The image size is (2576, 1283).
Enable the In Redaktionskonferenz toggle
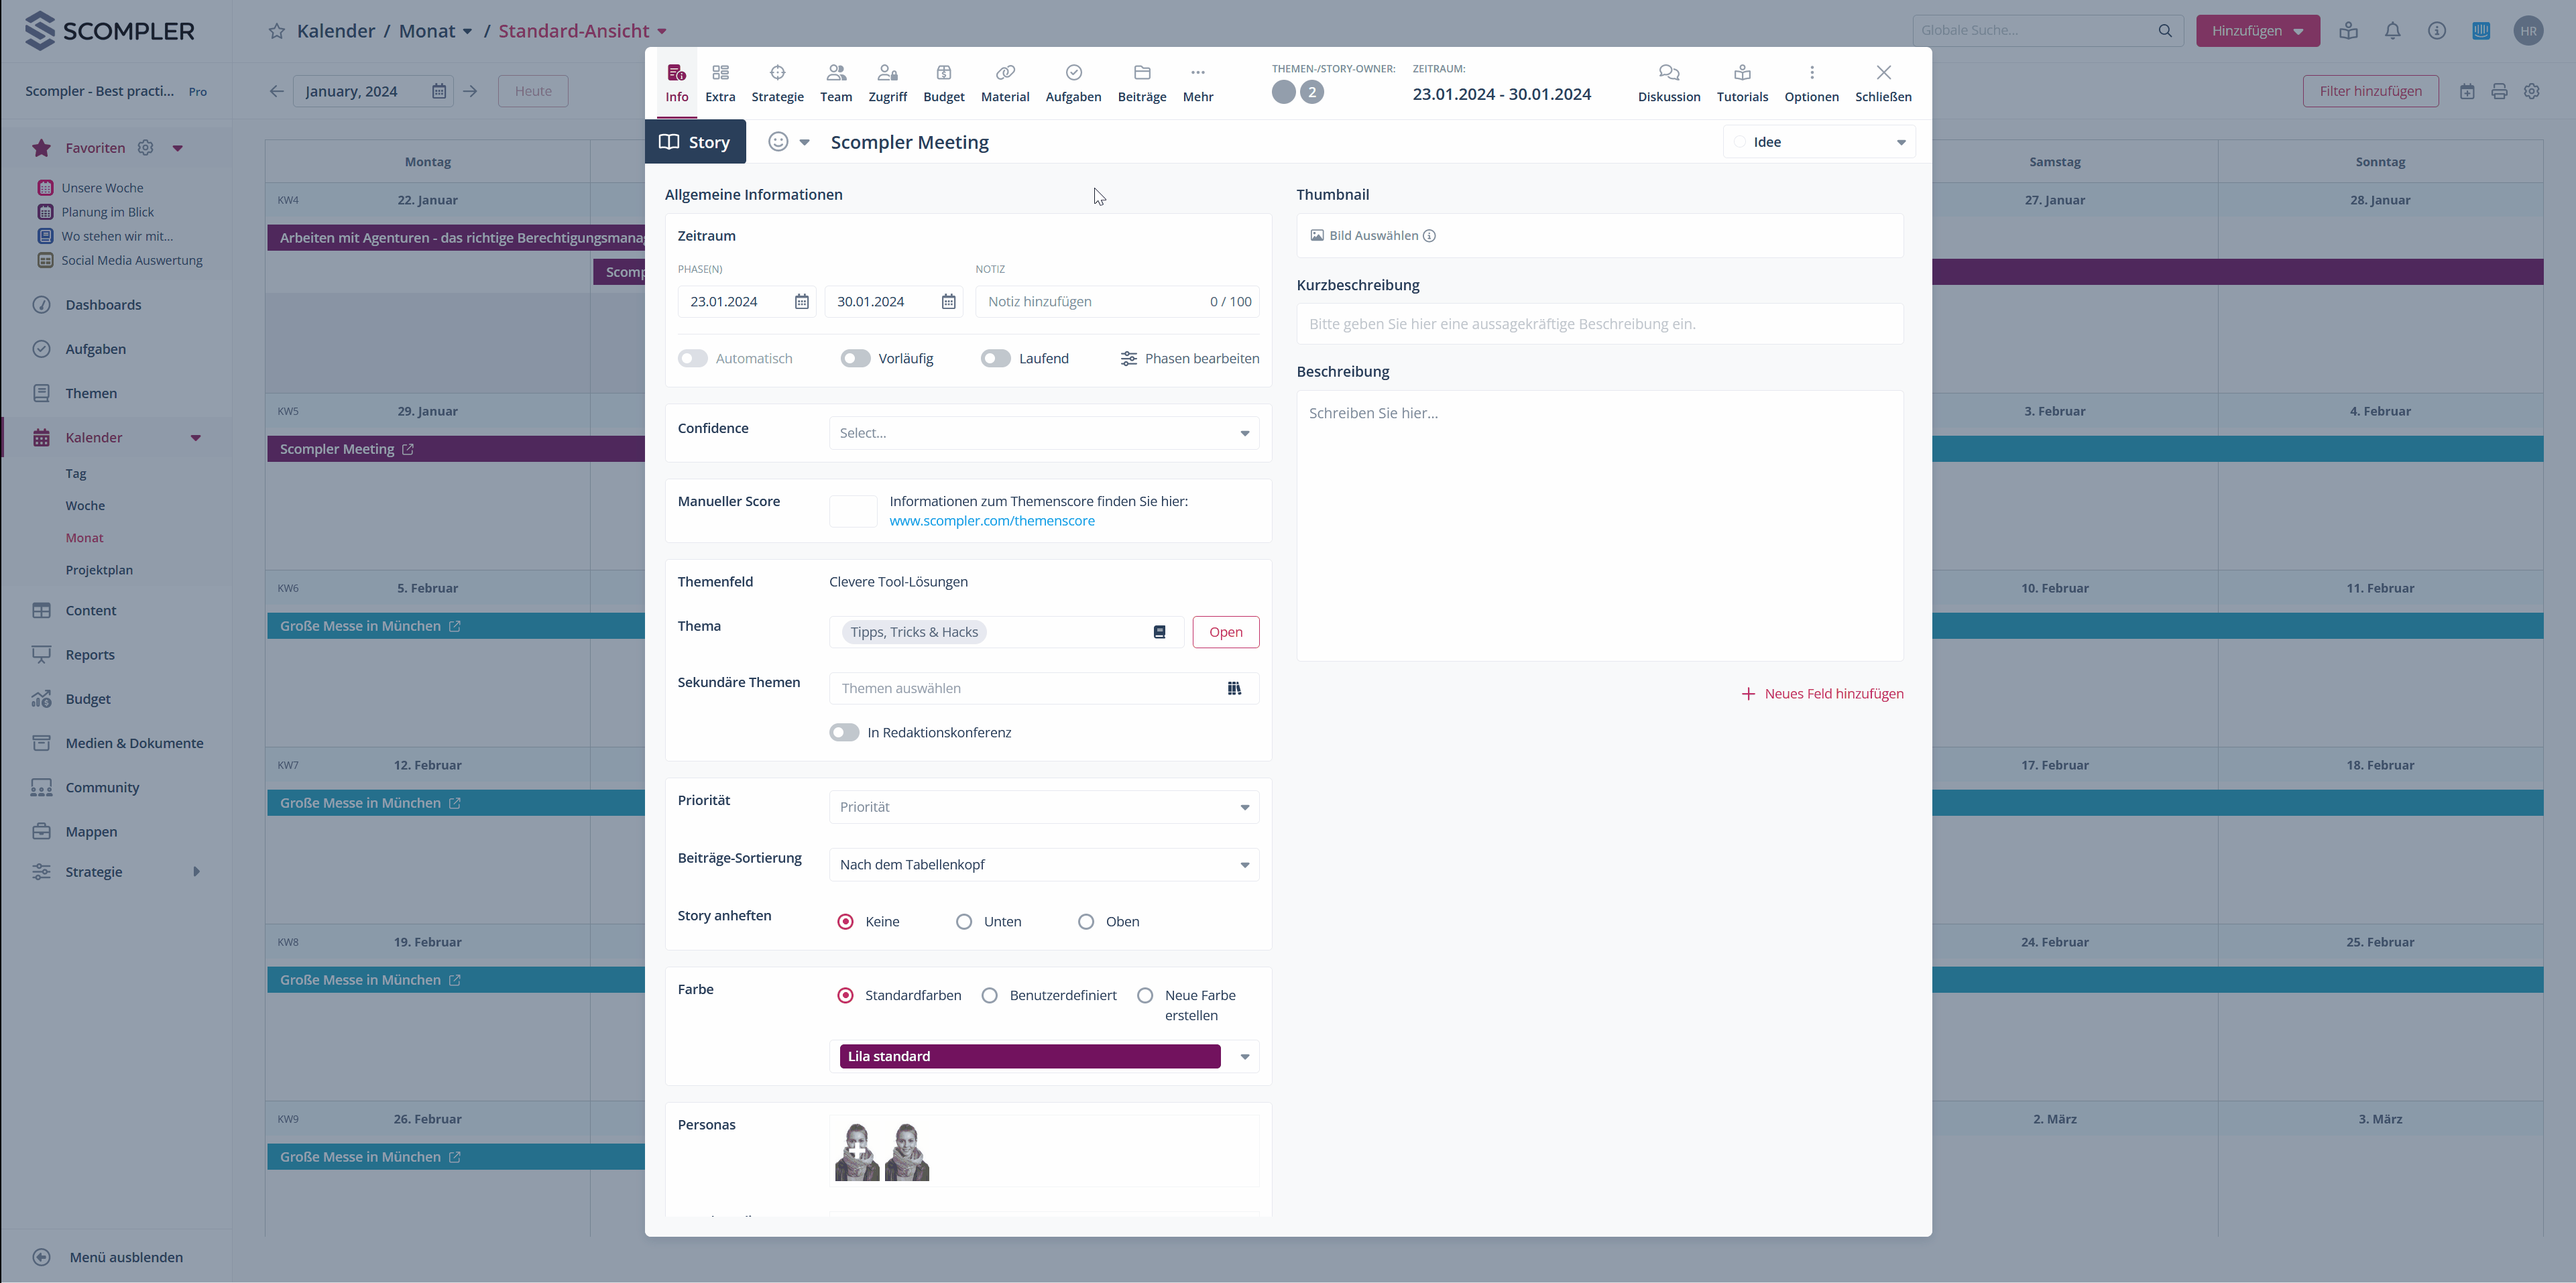pyautogui.click(x=844, y=733)
